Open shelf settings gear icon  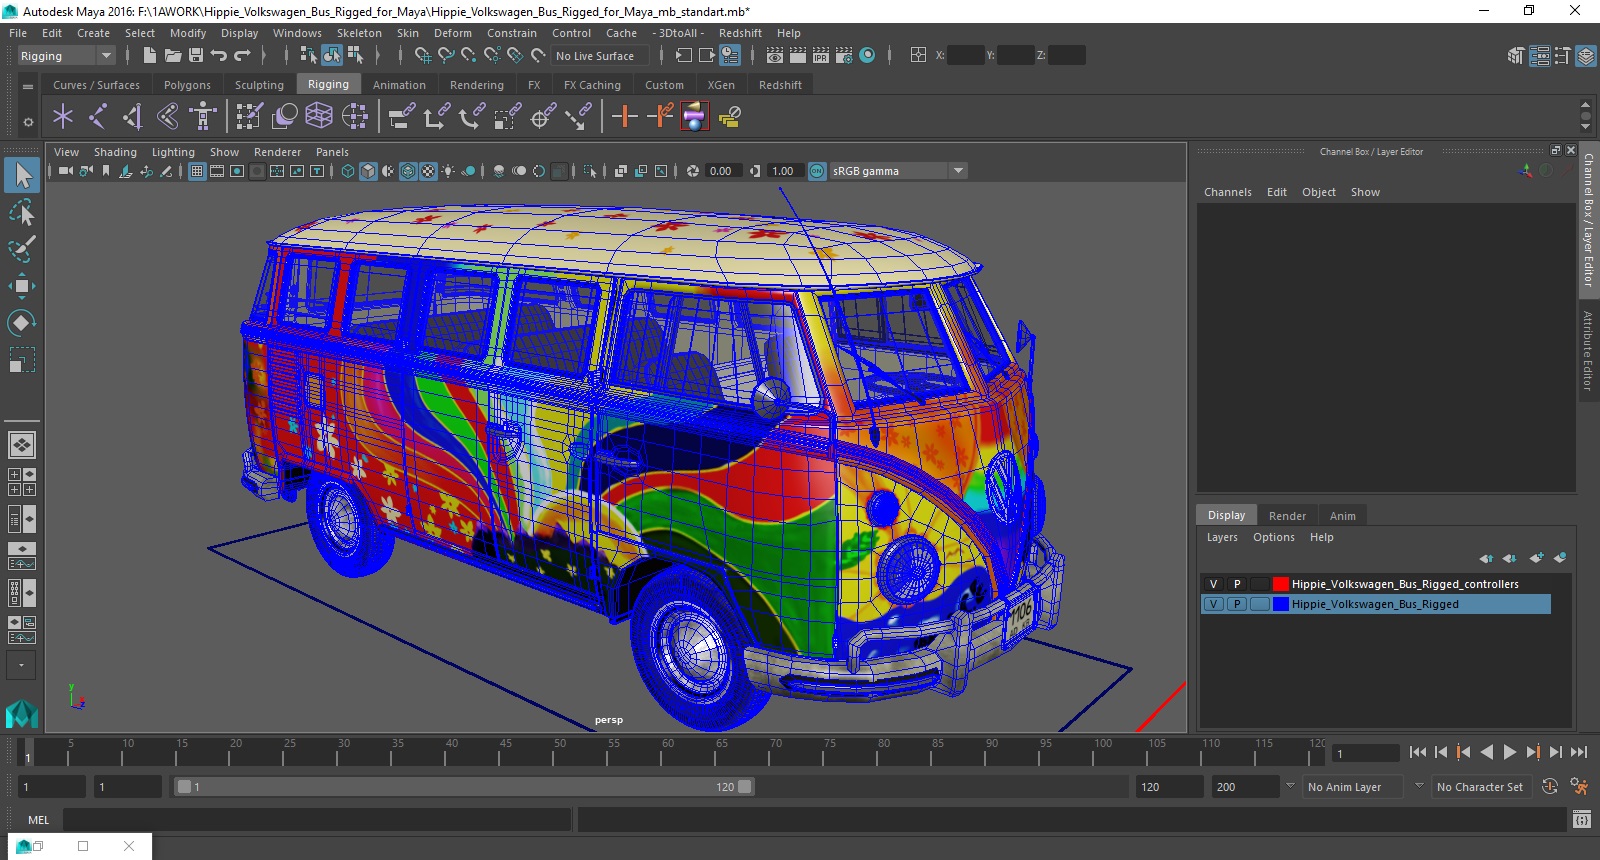[x=28, y=122]
